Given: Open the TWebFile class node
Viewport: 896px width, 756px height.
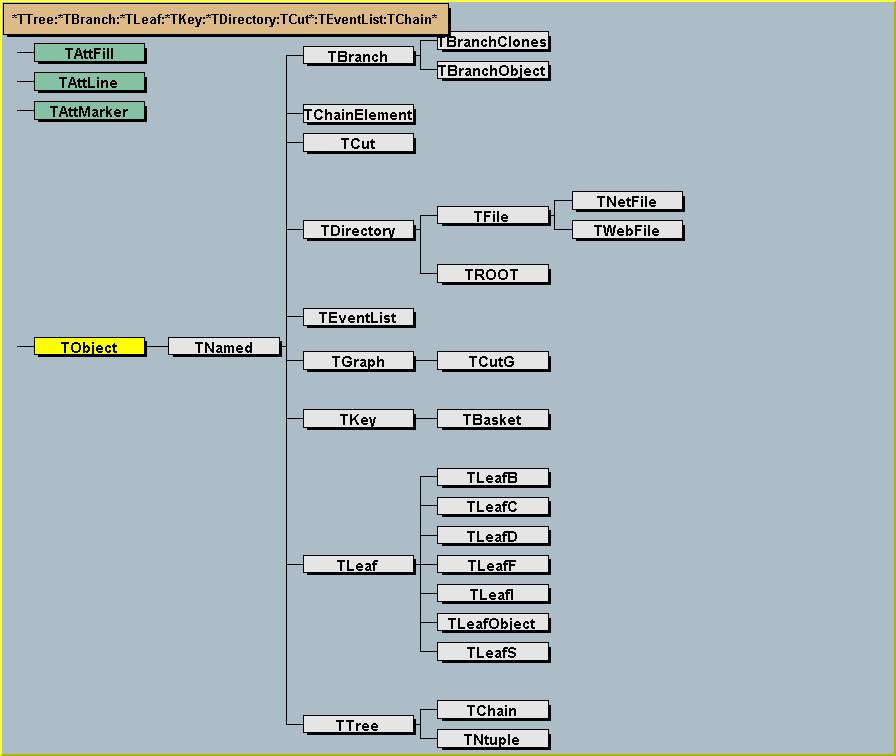Looking at the screenshot, I should [x=627, y=230].
